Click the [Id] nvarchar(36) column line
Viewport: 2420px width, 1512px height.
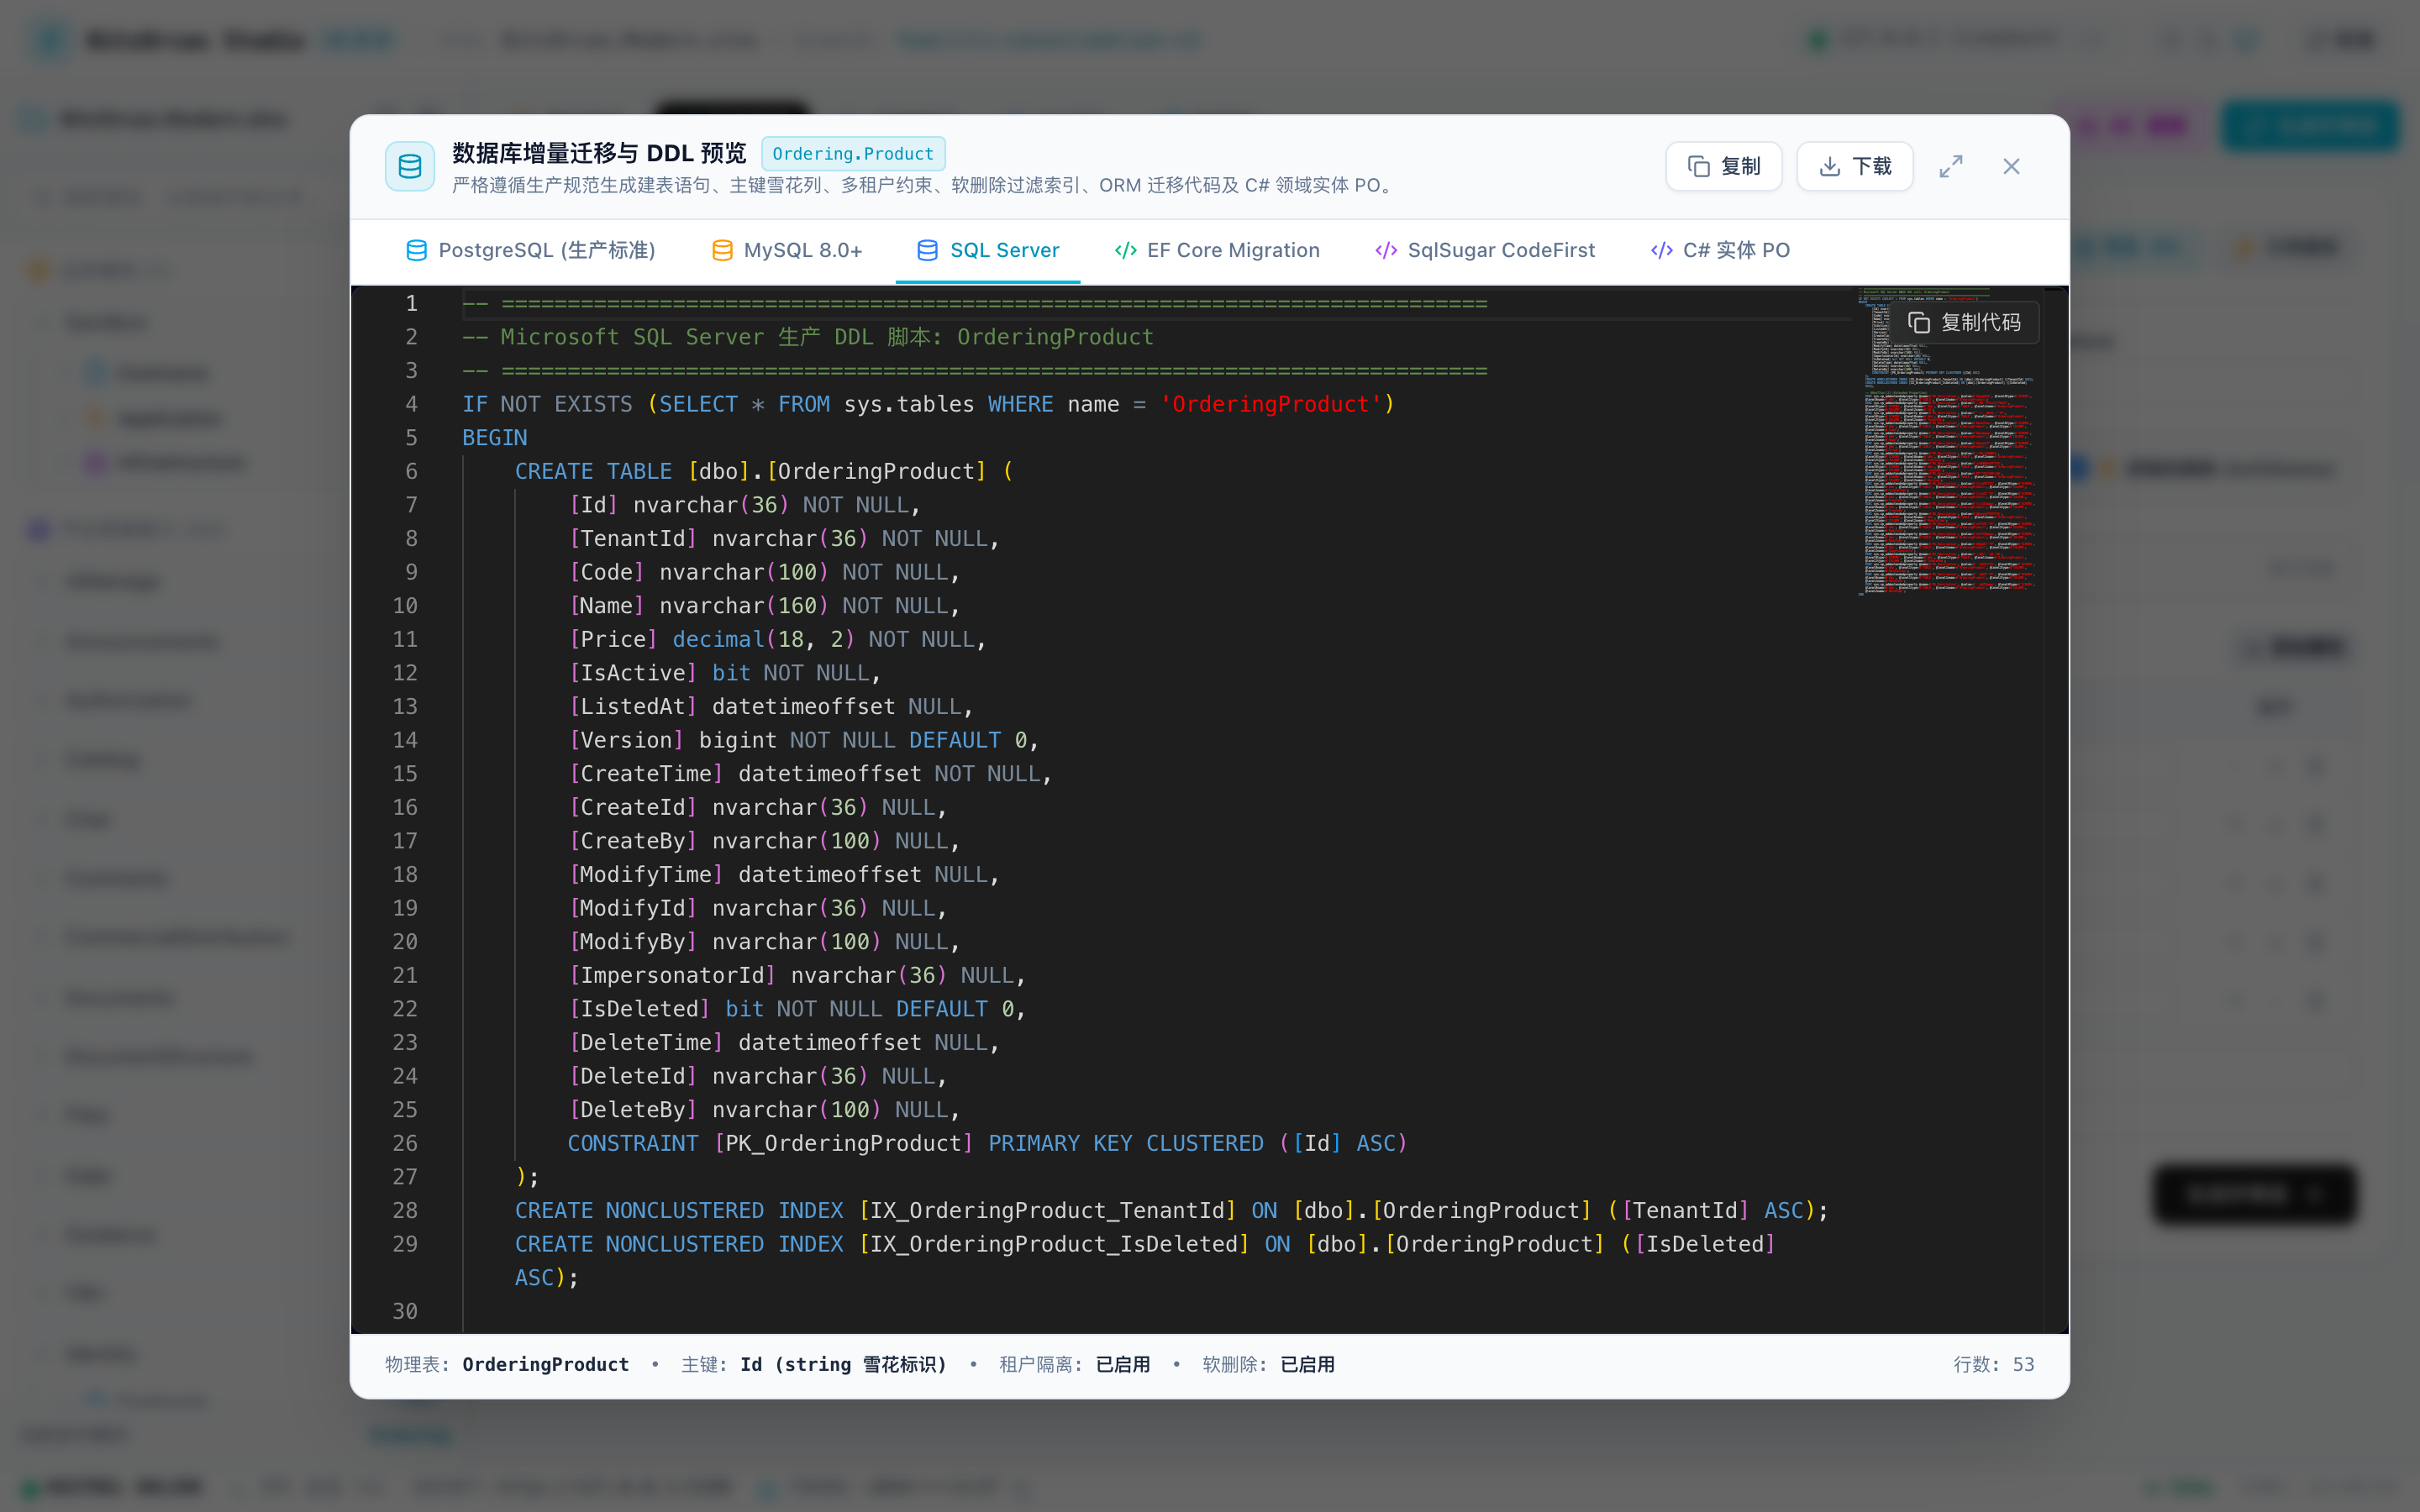click(744, 505)
